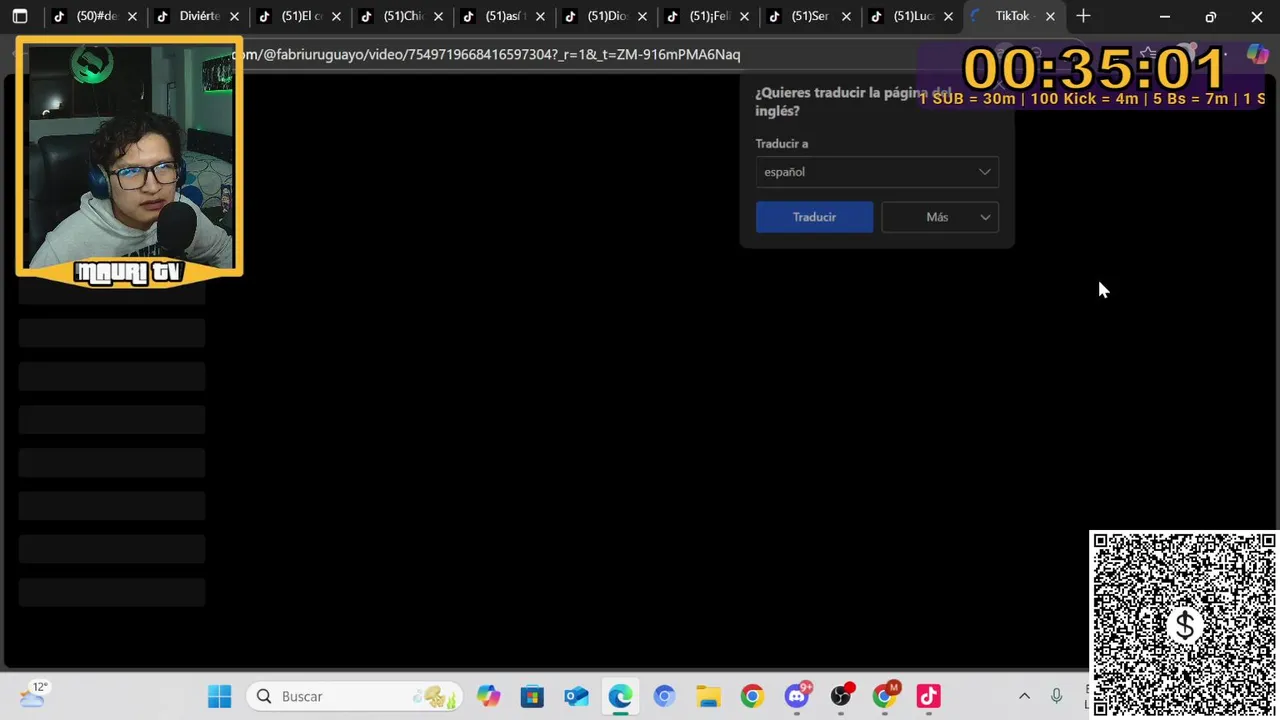This screenshot has width=1280, height=720.
Task: Close the "Diviérte" tab
Action: pyautogui.click(x=234, y=16)
